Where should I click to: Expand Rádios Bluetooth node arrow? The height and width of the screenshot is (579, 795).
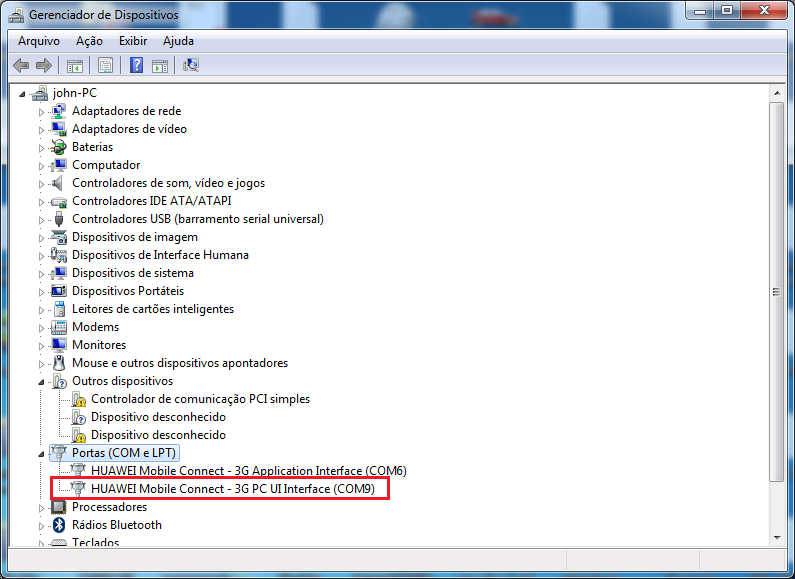coord(42,526)
